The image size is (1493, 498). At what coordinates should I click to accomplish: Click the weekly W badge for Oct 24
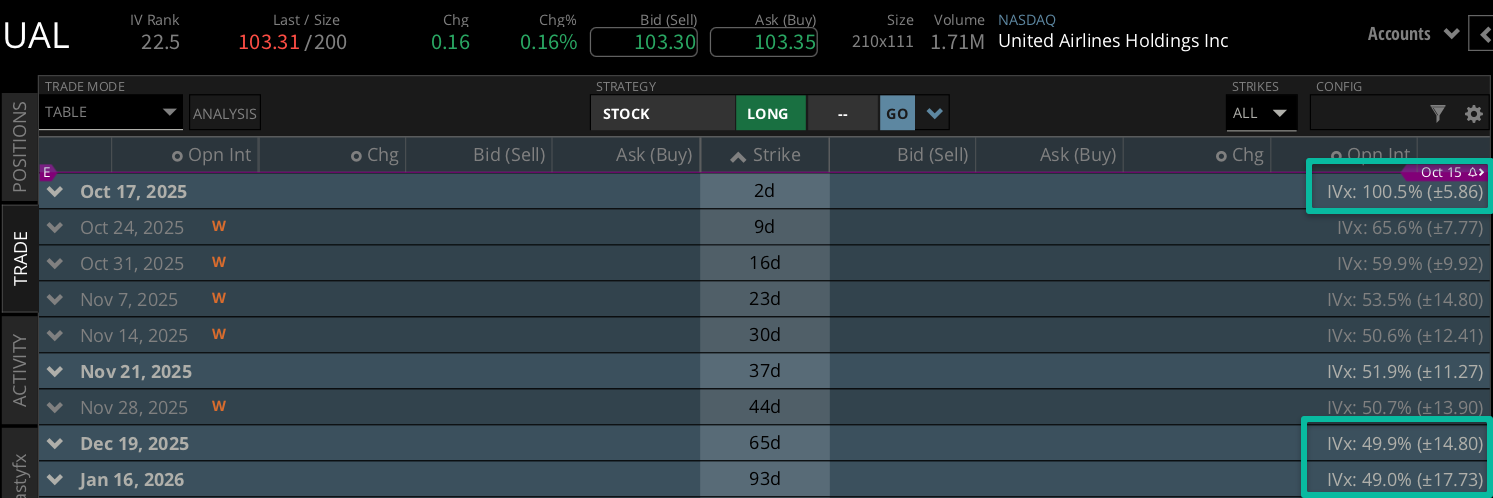coord(219,227)
